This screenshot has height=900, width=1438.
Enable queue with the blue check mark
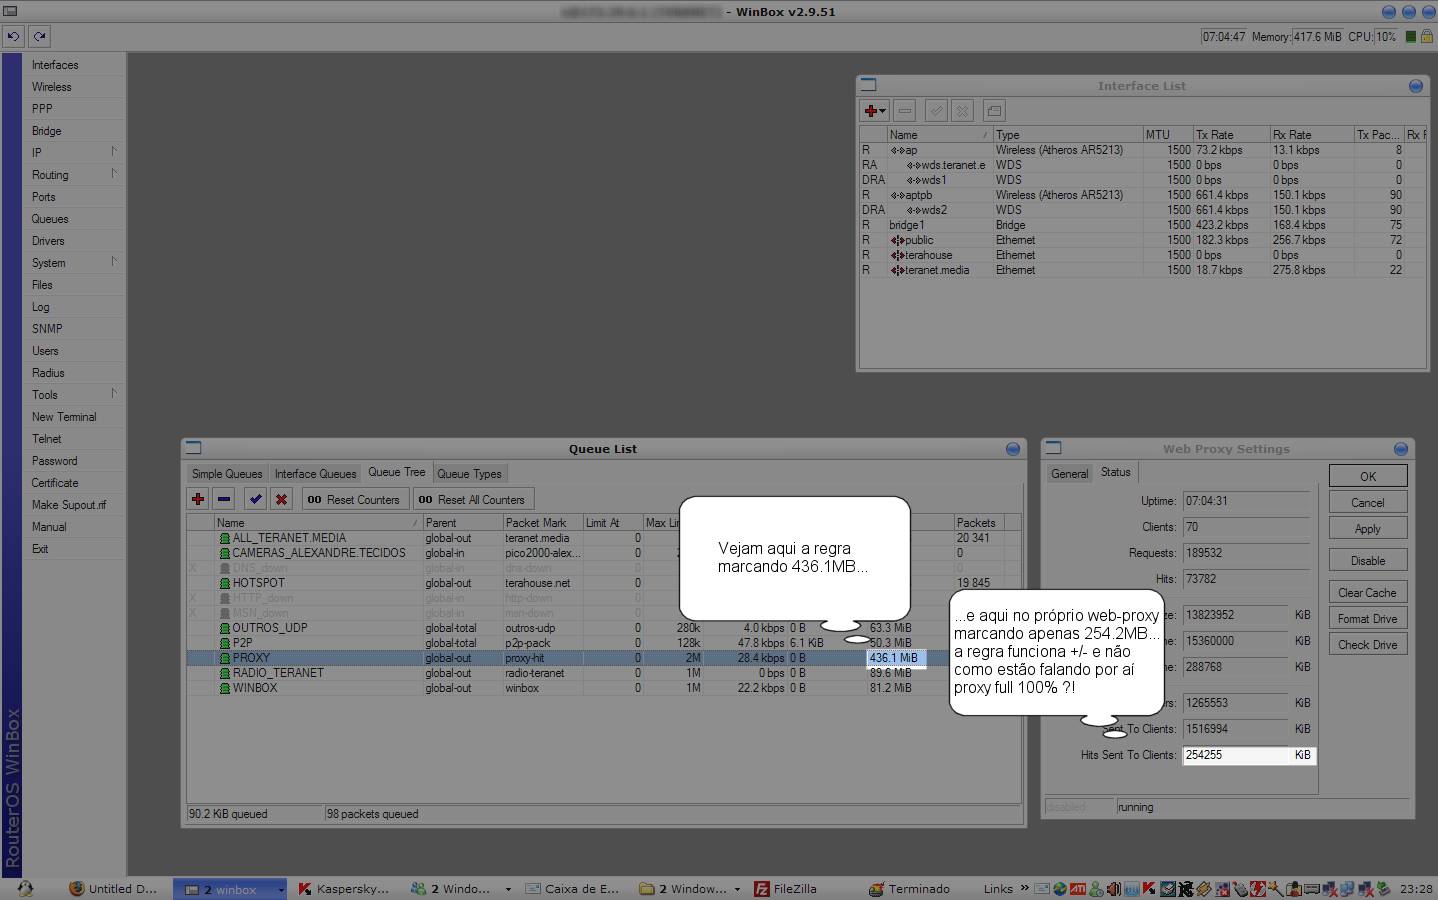click(x=256, y=499)
